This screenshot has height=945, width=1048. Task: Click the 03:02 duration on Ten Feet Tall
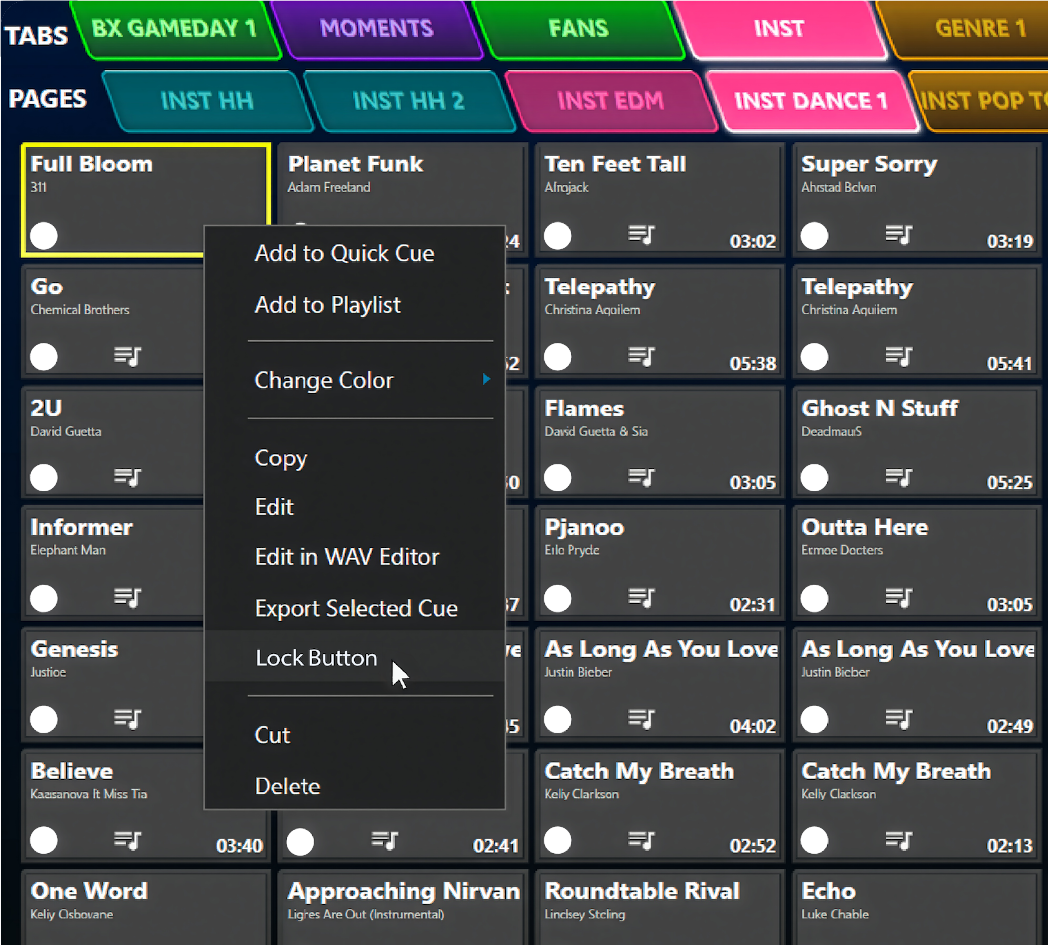[x=753, y=241]
